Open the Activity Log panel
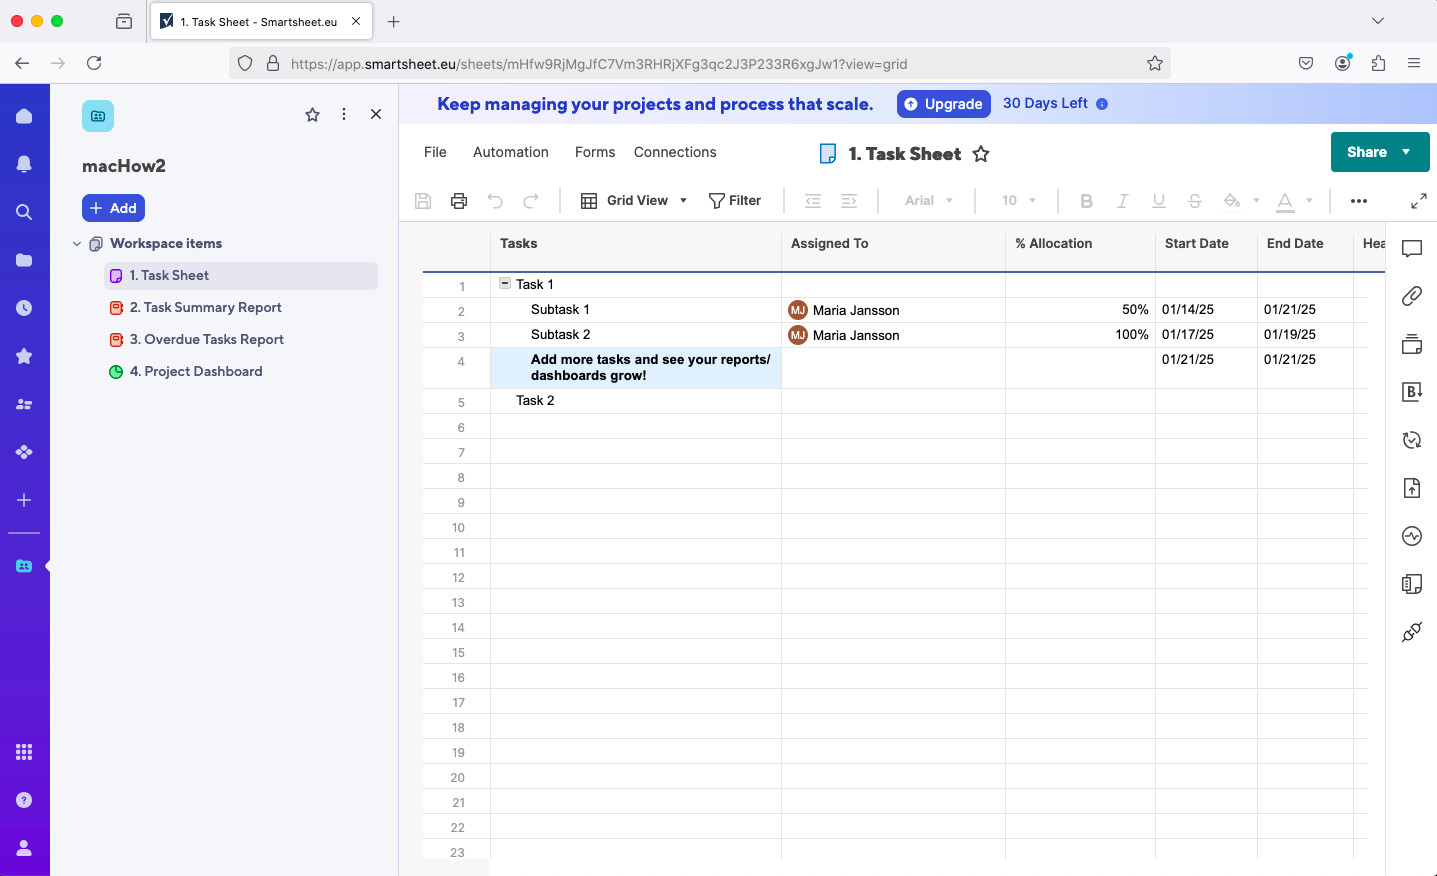1437x876 pixels. (1411, 536)
